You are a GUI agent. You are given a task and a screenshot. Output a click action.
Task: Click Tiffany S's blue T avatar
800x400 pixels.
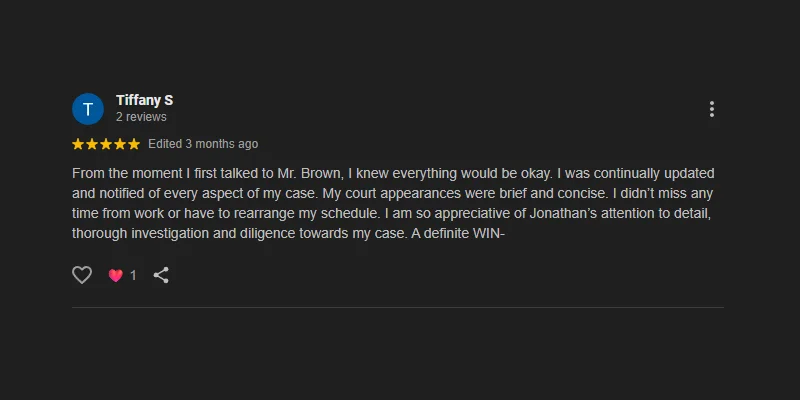[x=88, y=109]
